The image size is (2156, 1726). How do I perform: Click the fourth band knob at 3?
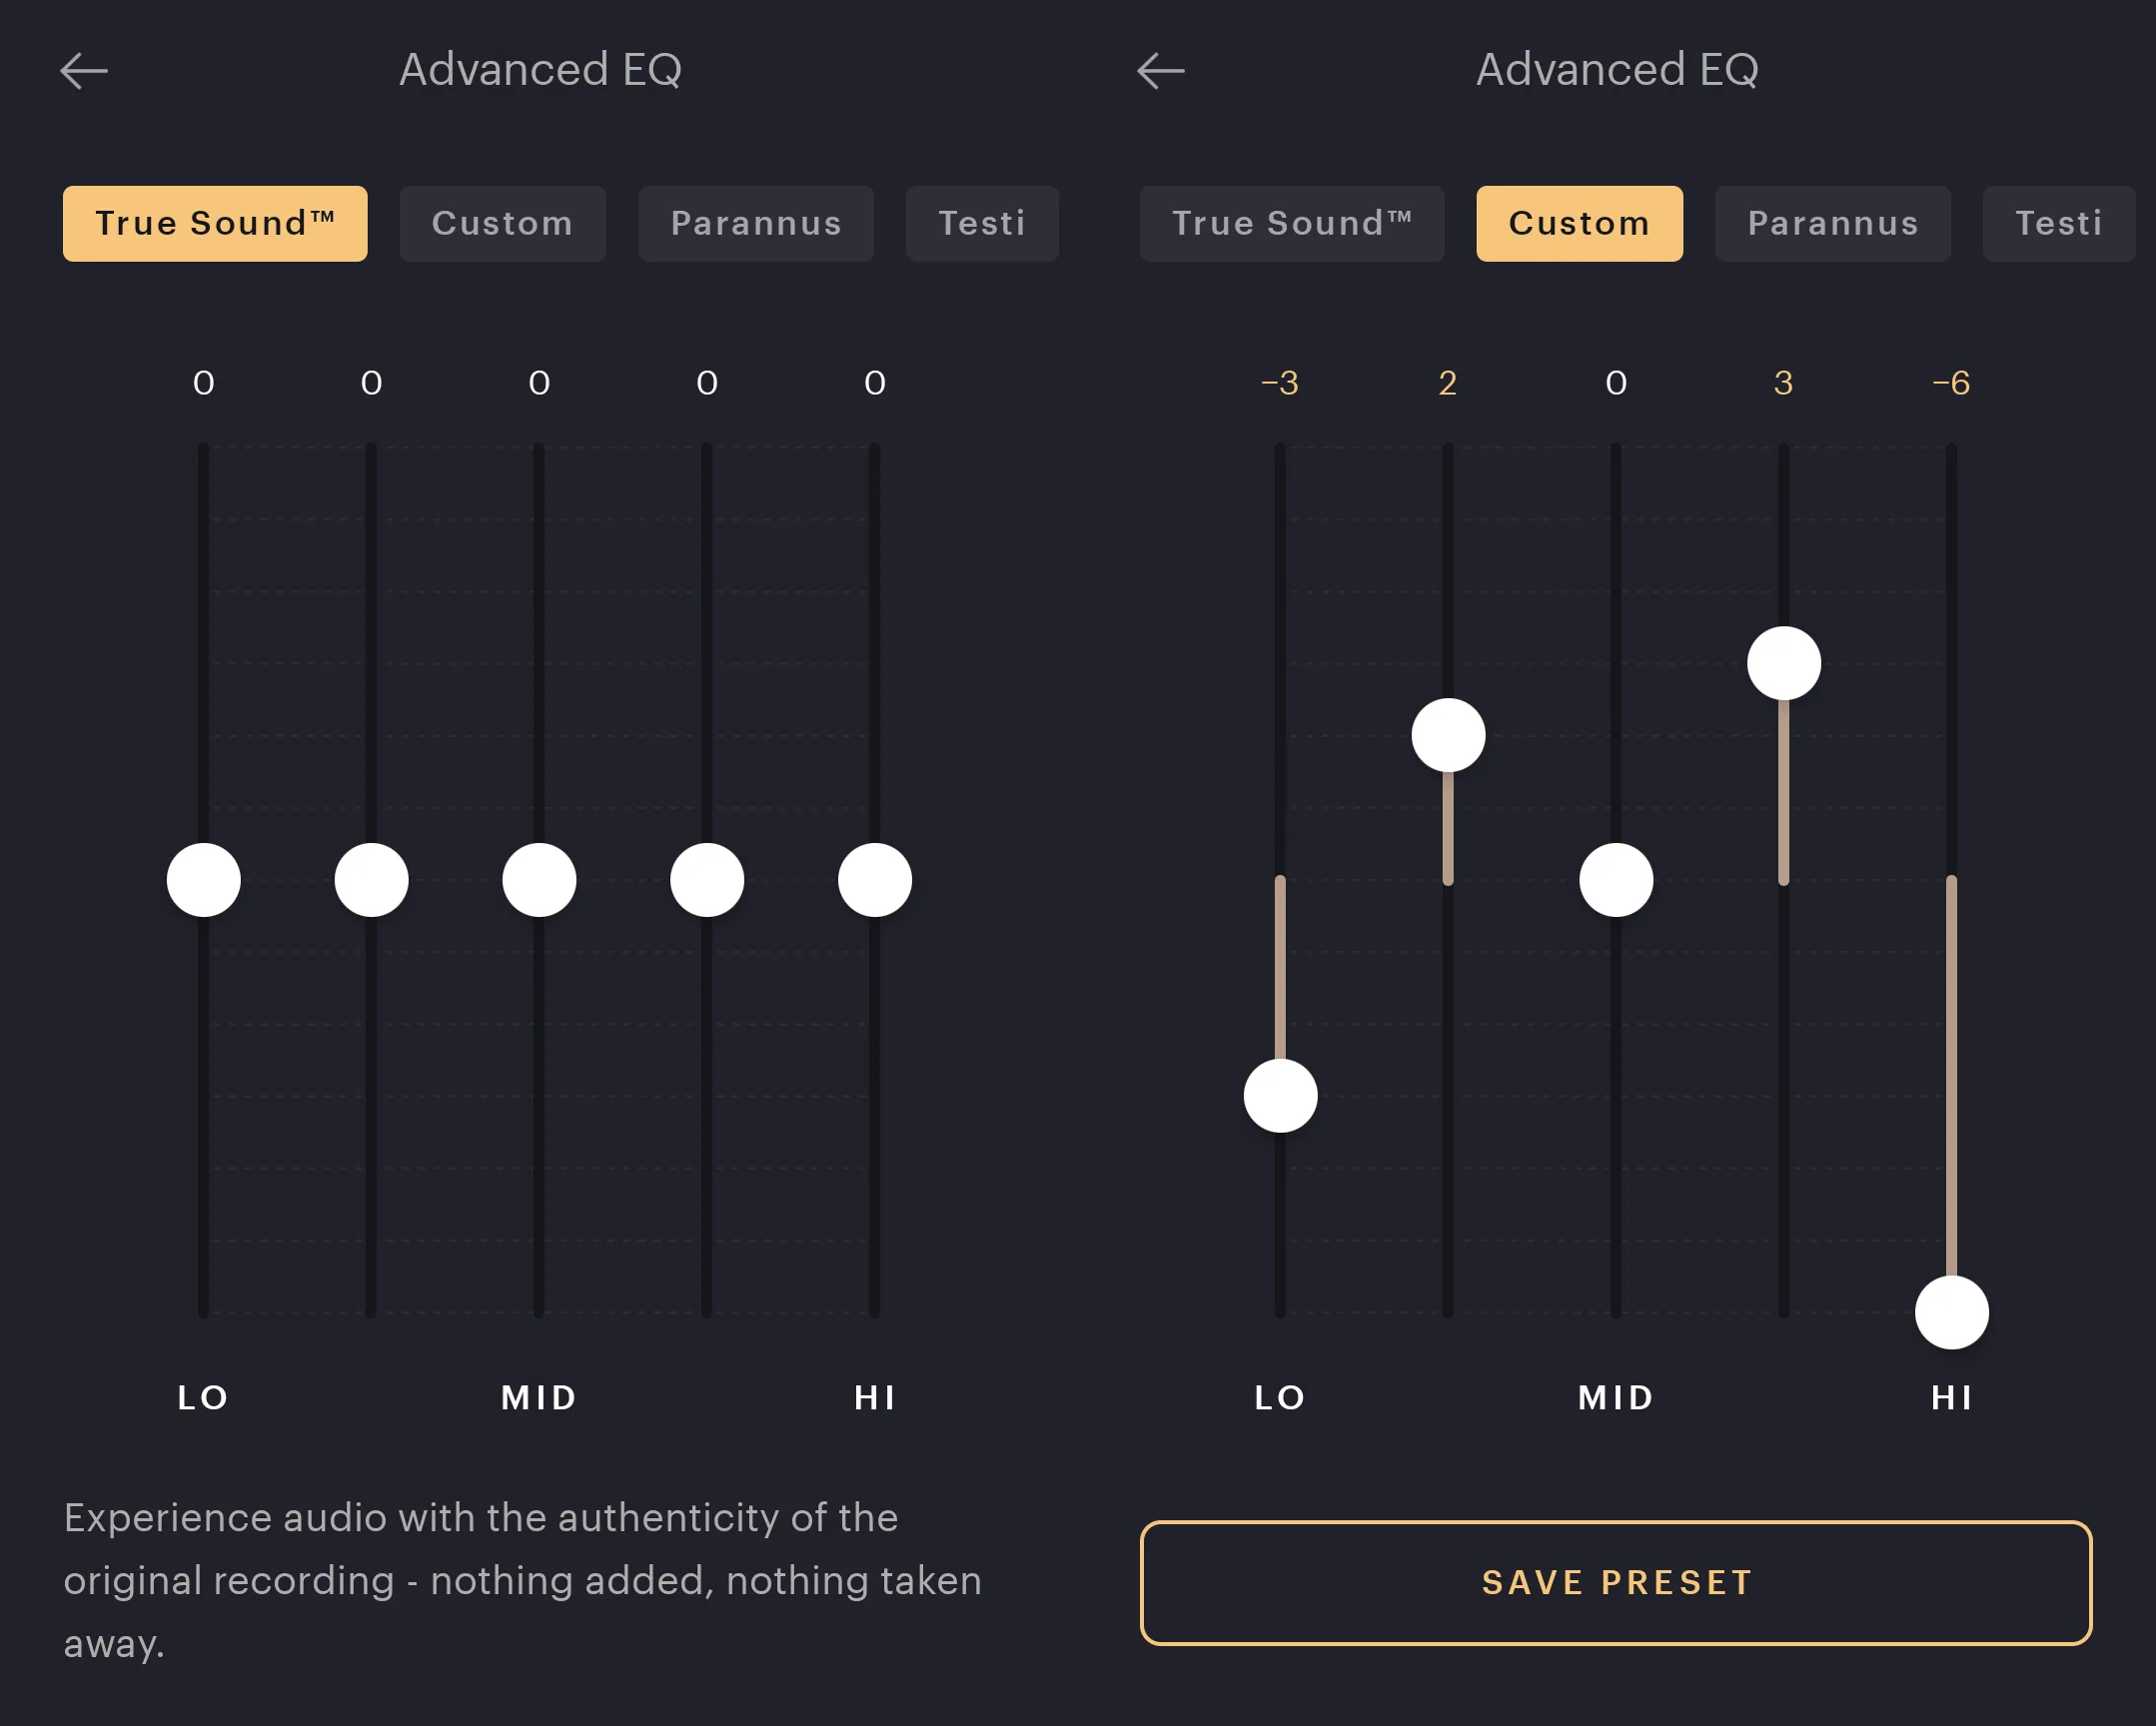tap(1784, 663)
